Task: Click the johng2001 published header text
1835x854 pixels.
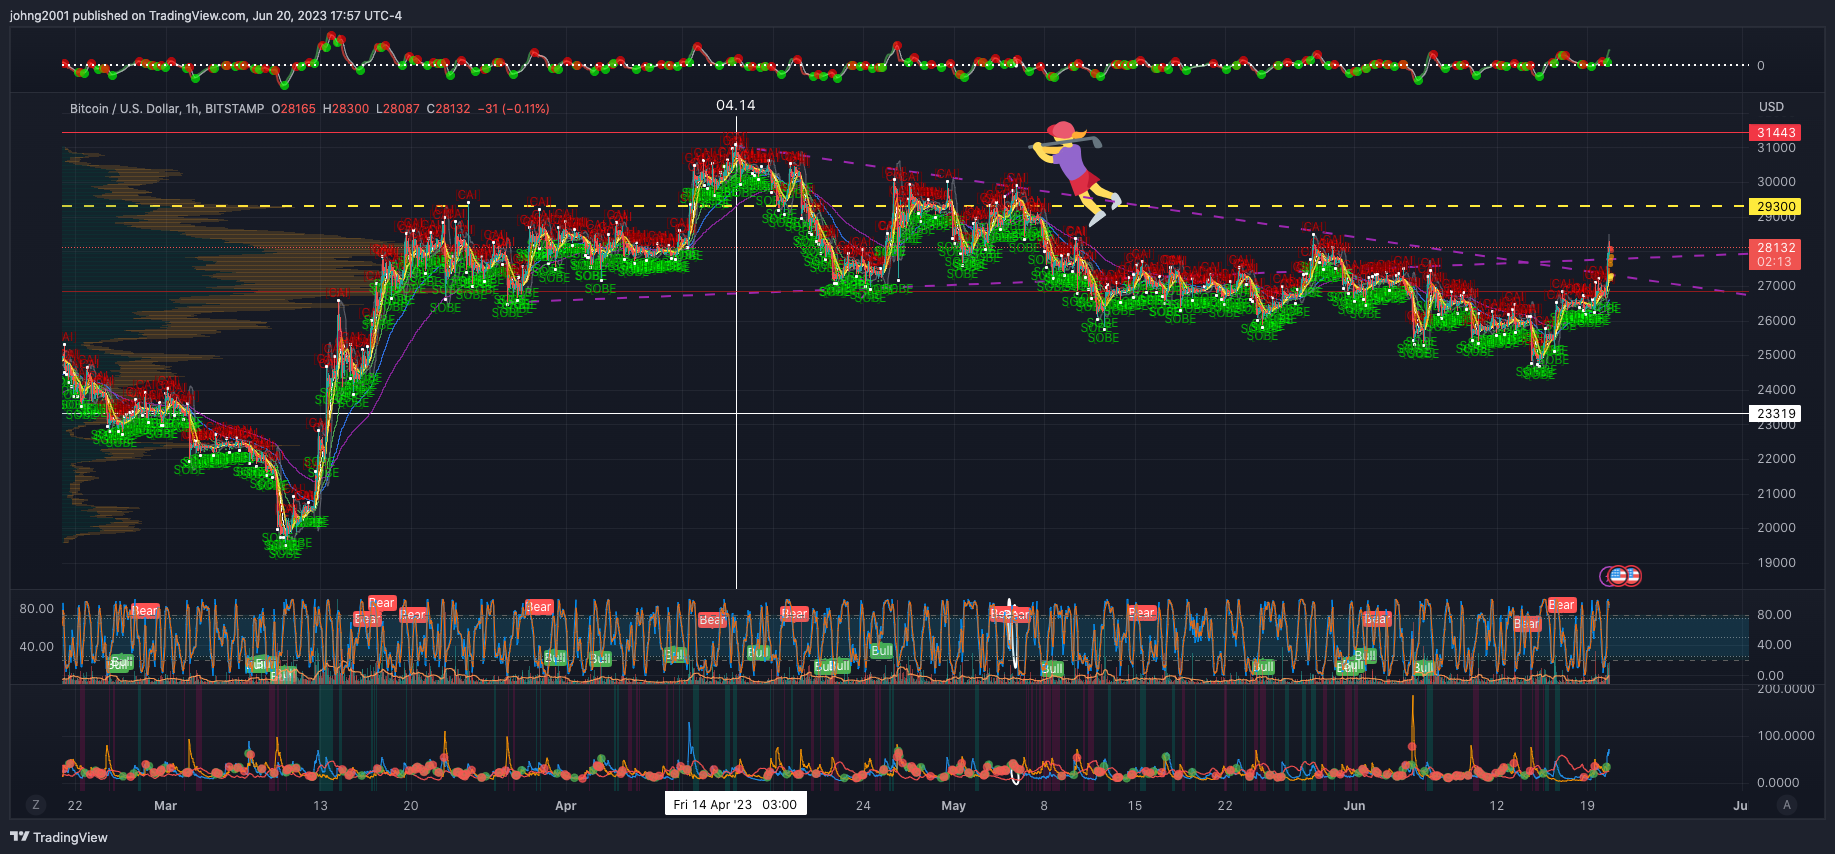Action: [x=206, y=15]
